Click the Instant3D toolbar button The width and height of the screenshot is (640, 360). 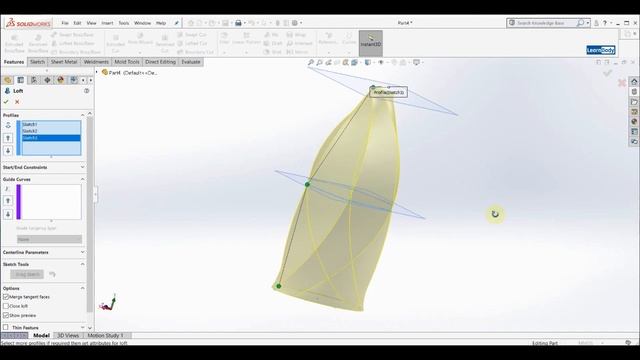point(371,43)
